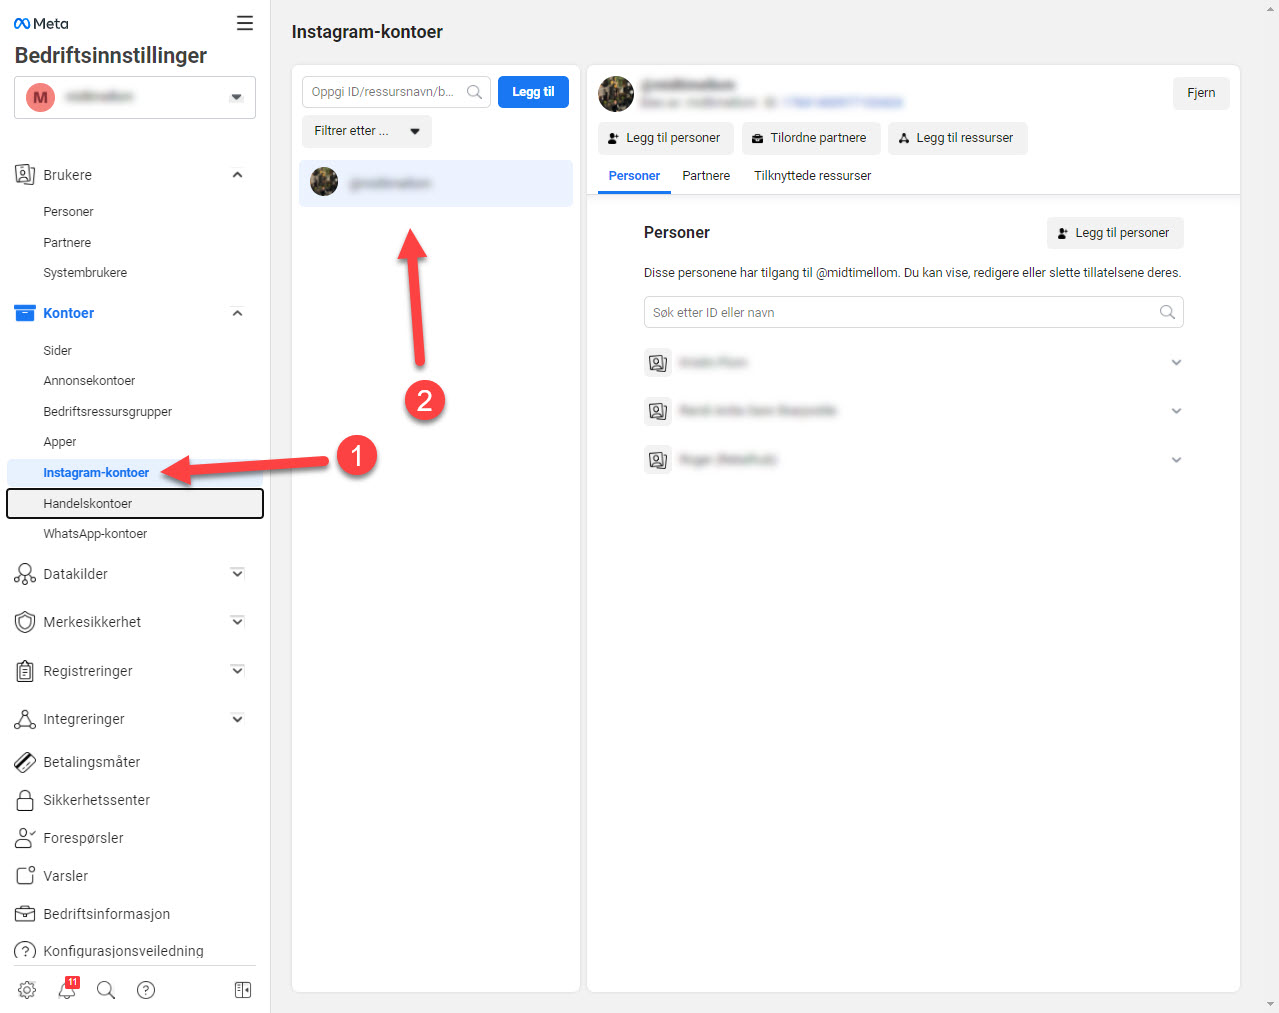Click the Sikkerhetssenter lock icon

coord(25,800)
